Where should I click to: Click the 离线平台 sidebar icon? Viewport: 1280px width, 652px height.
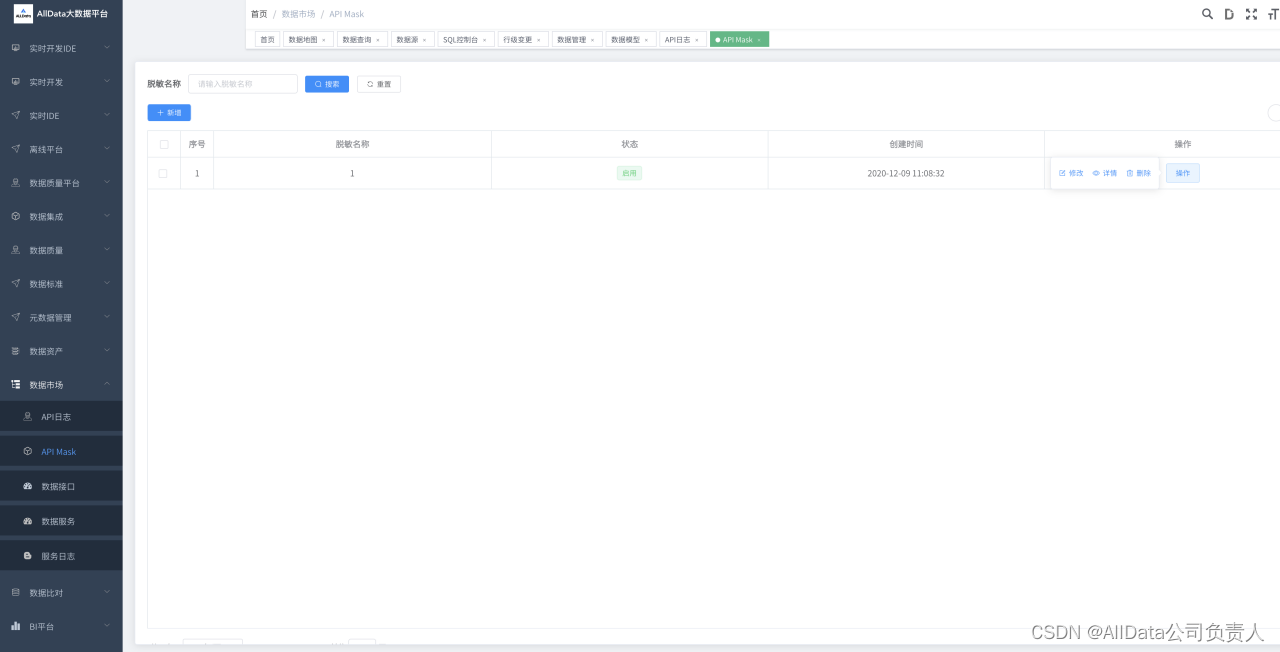pos(16,149)
